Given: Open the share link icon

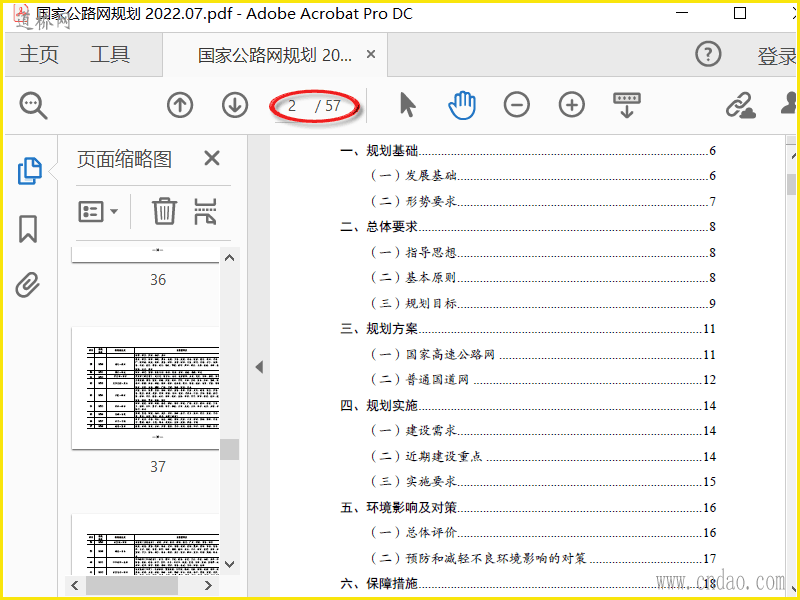Looking at the screenshot, I should click(x=740, y=105).
